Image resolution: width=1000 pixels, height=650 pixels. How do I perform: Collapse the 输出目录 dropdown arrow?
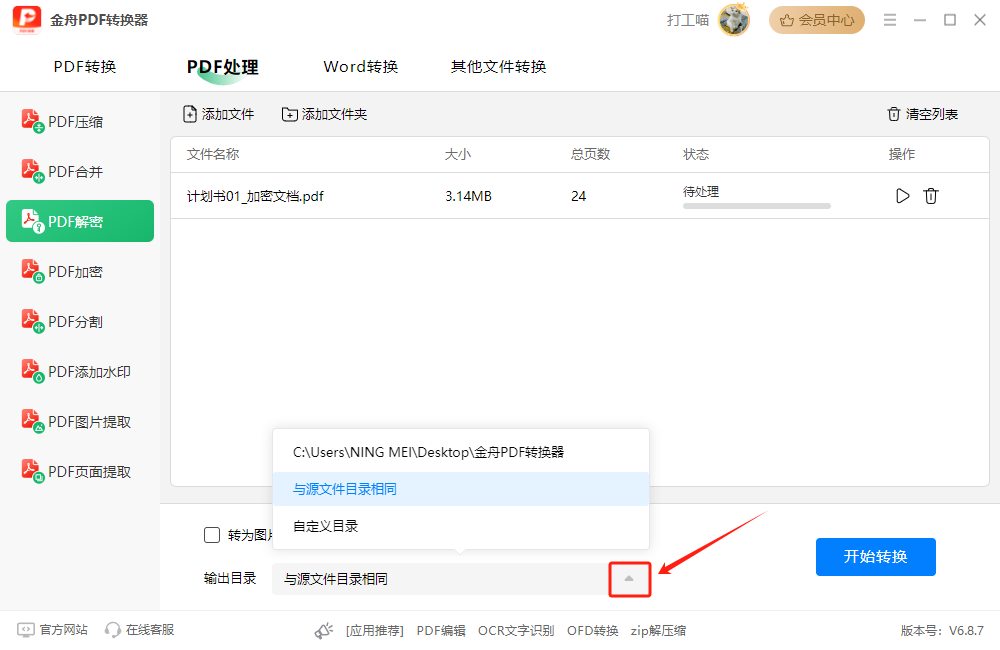tap(629, 579)
